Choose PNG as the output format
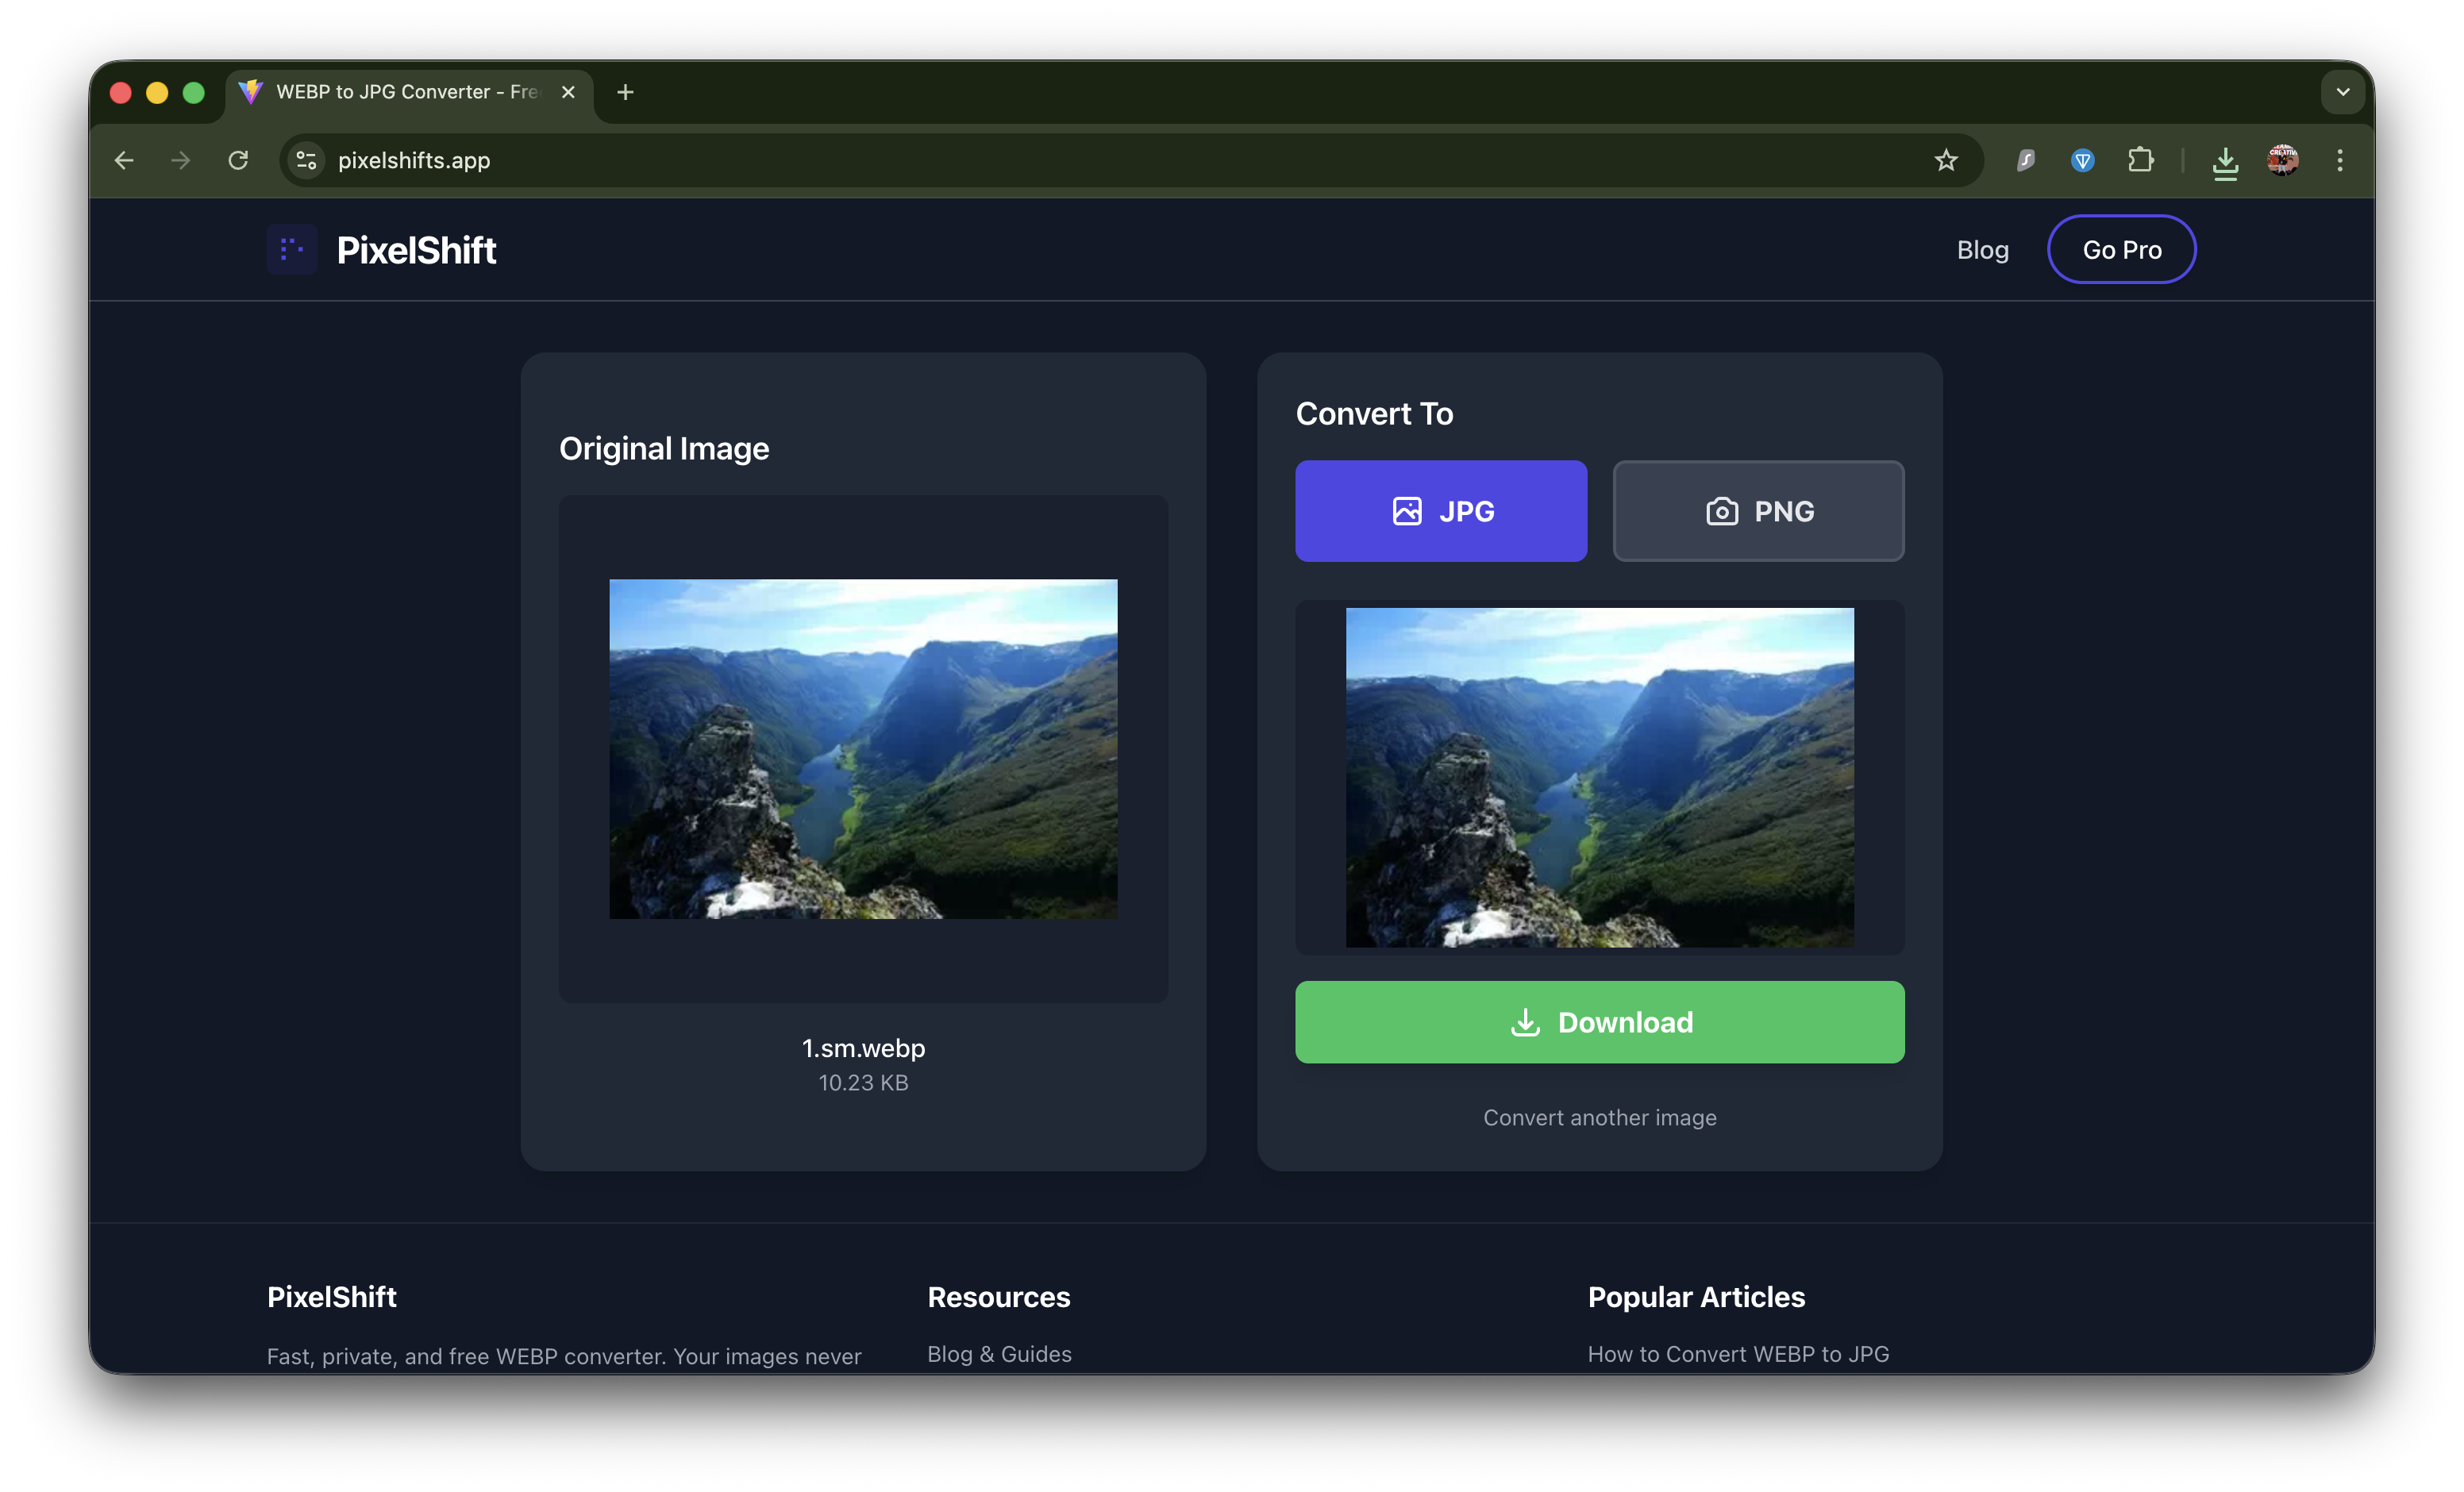Image resolution: width=2464 pixels, height=1492 pixels. [1759, 511]
